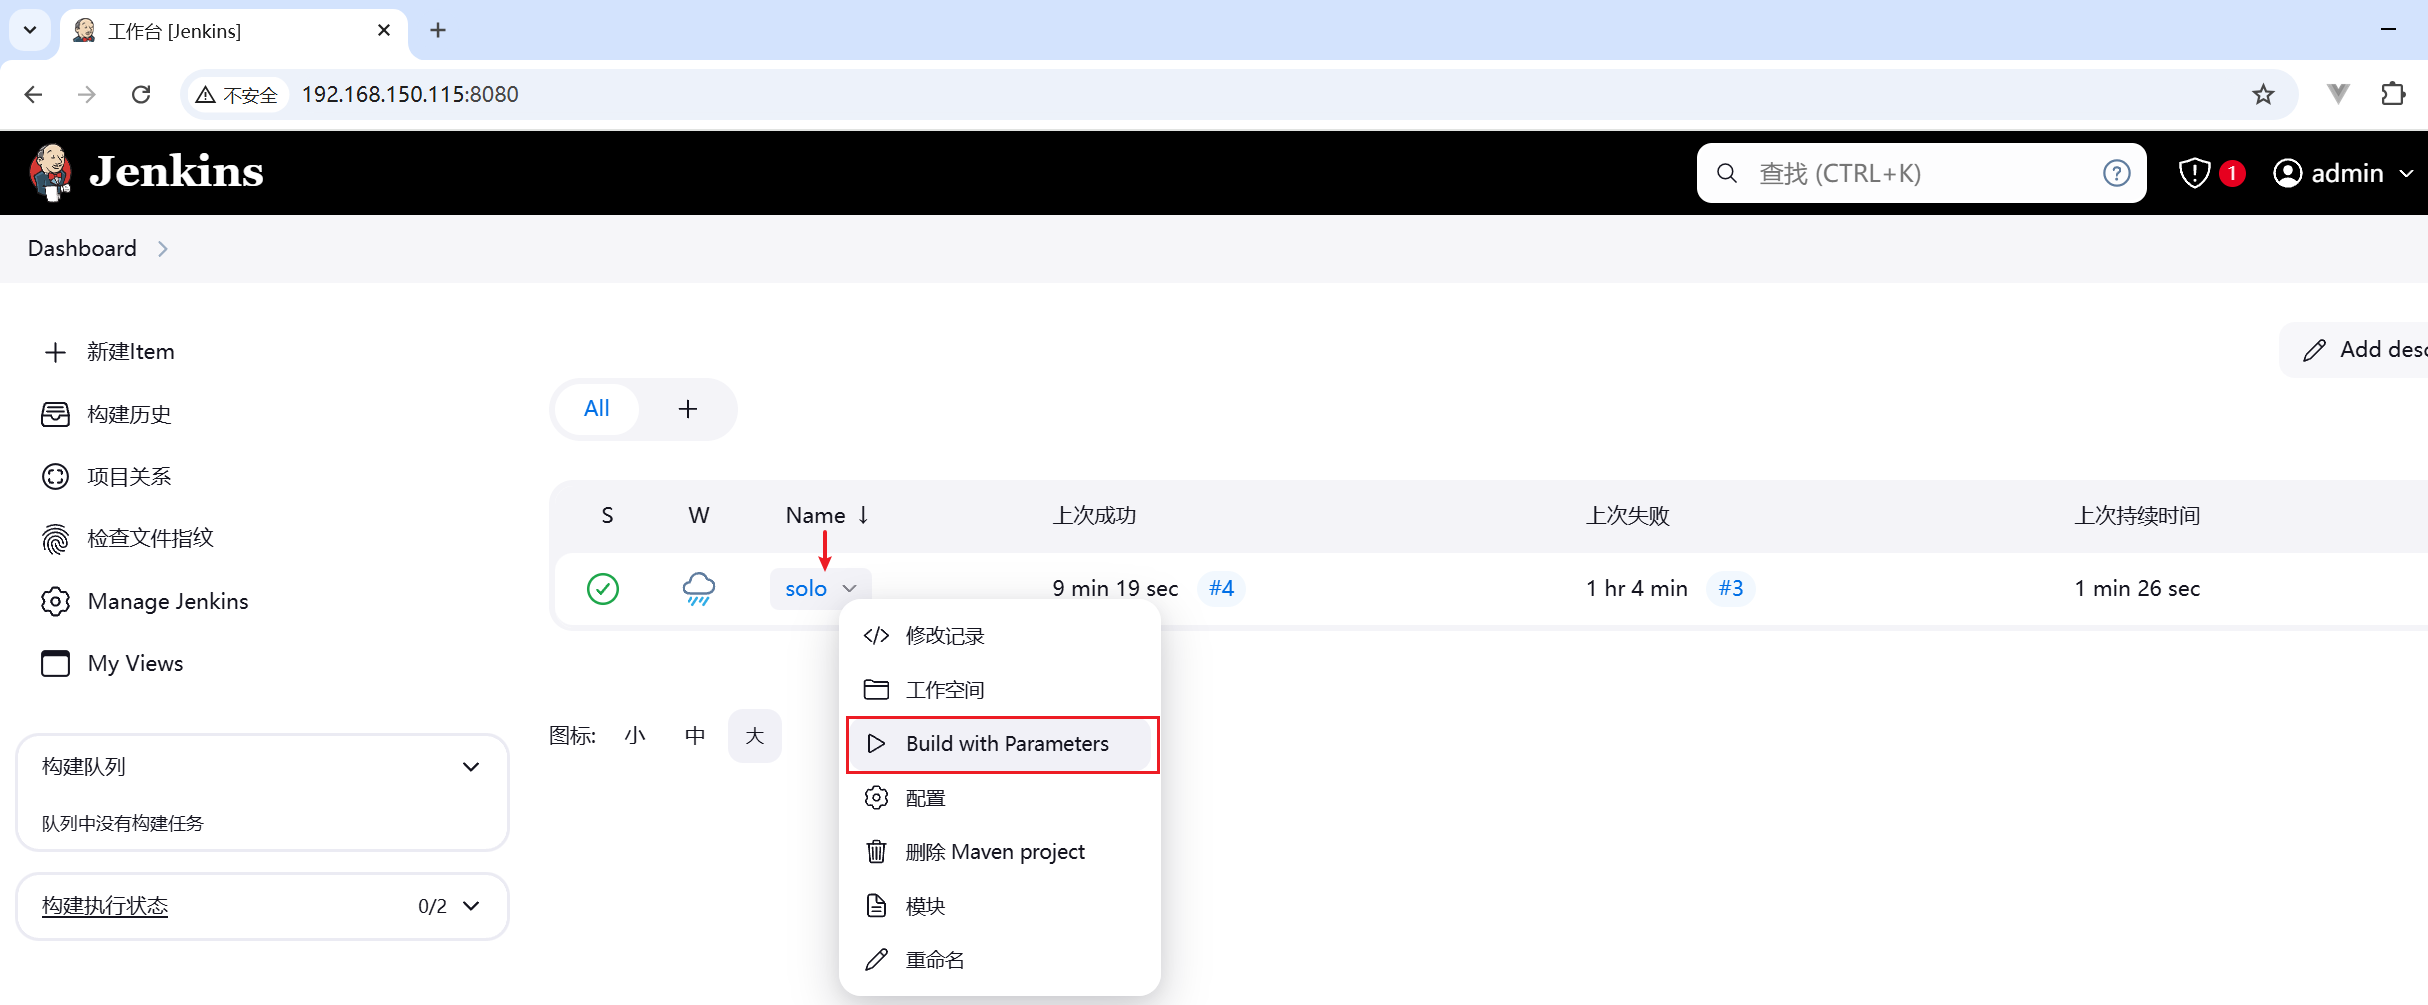This screenshot has height=1005, width=2428.
Task: Open the browser tab search dropdown
Action: pyautogui.click(x=30, y=30)
